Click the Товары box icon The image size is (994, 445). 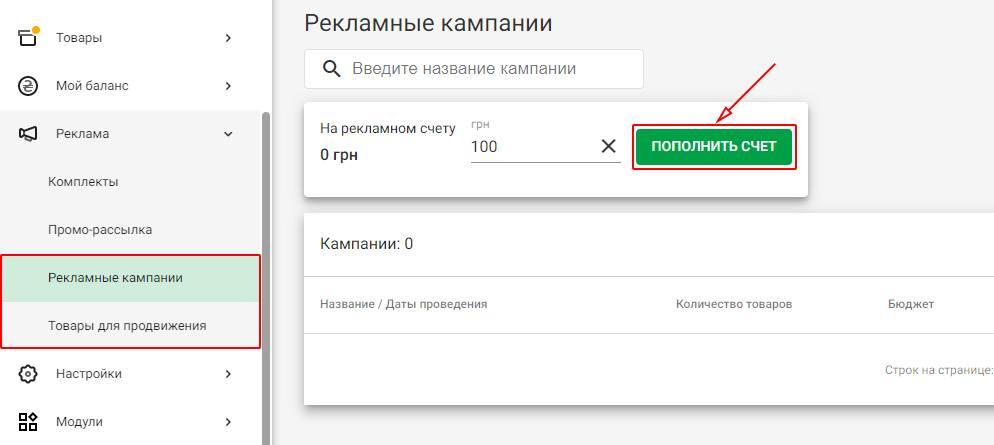28,37
